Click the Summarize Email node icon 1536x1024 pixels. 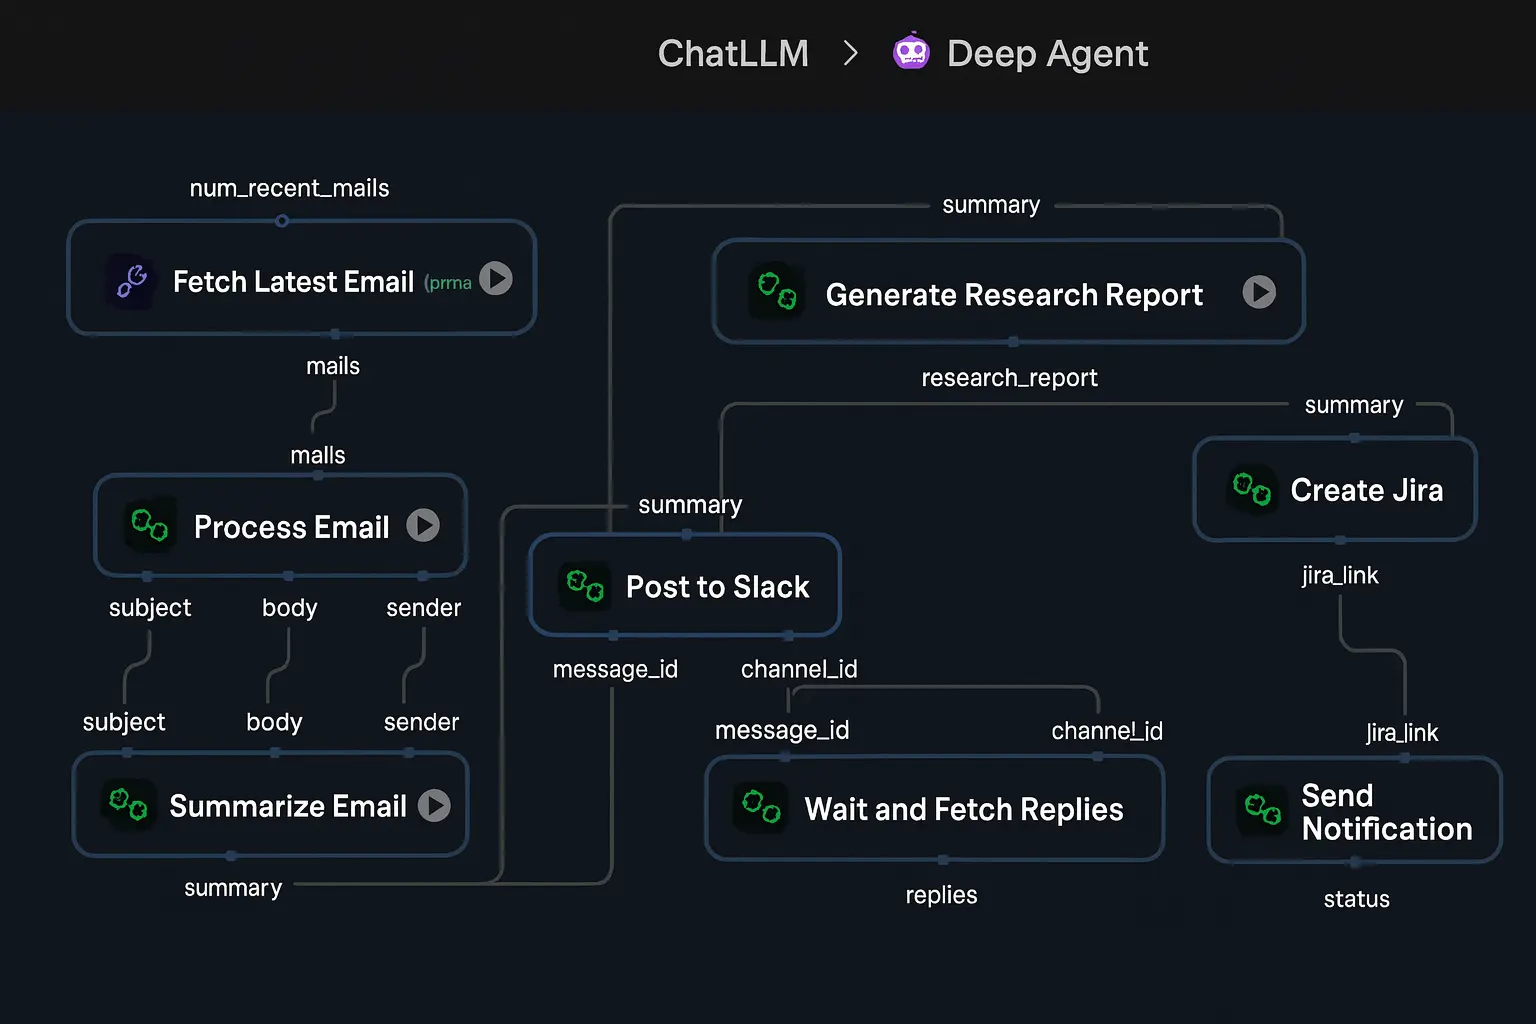[x=128, y=804]
